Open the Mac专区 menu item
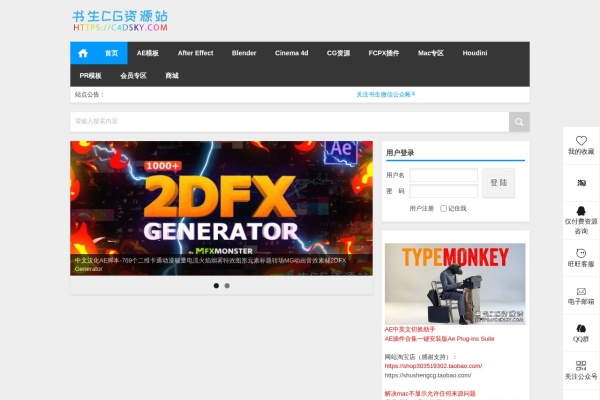Image resolution: width=600 pixels, height=400 pixels. click(x=431, y=53)
